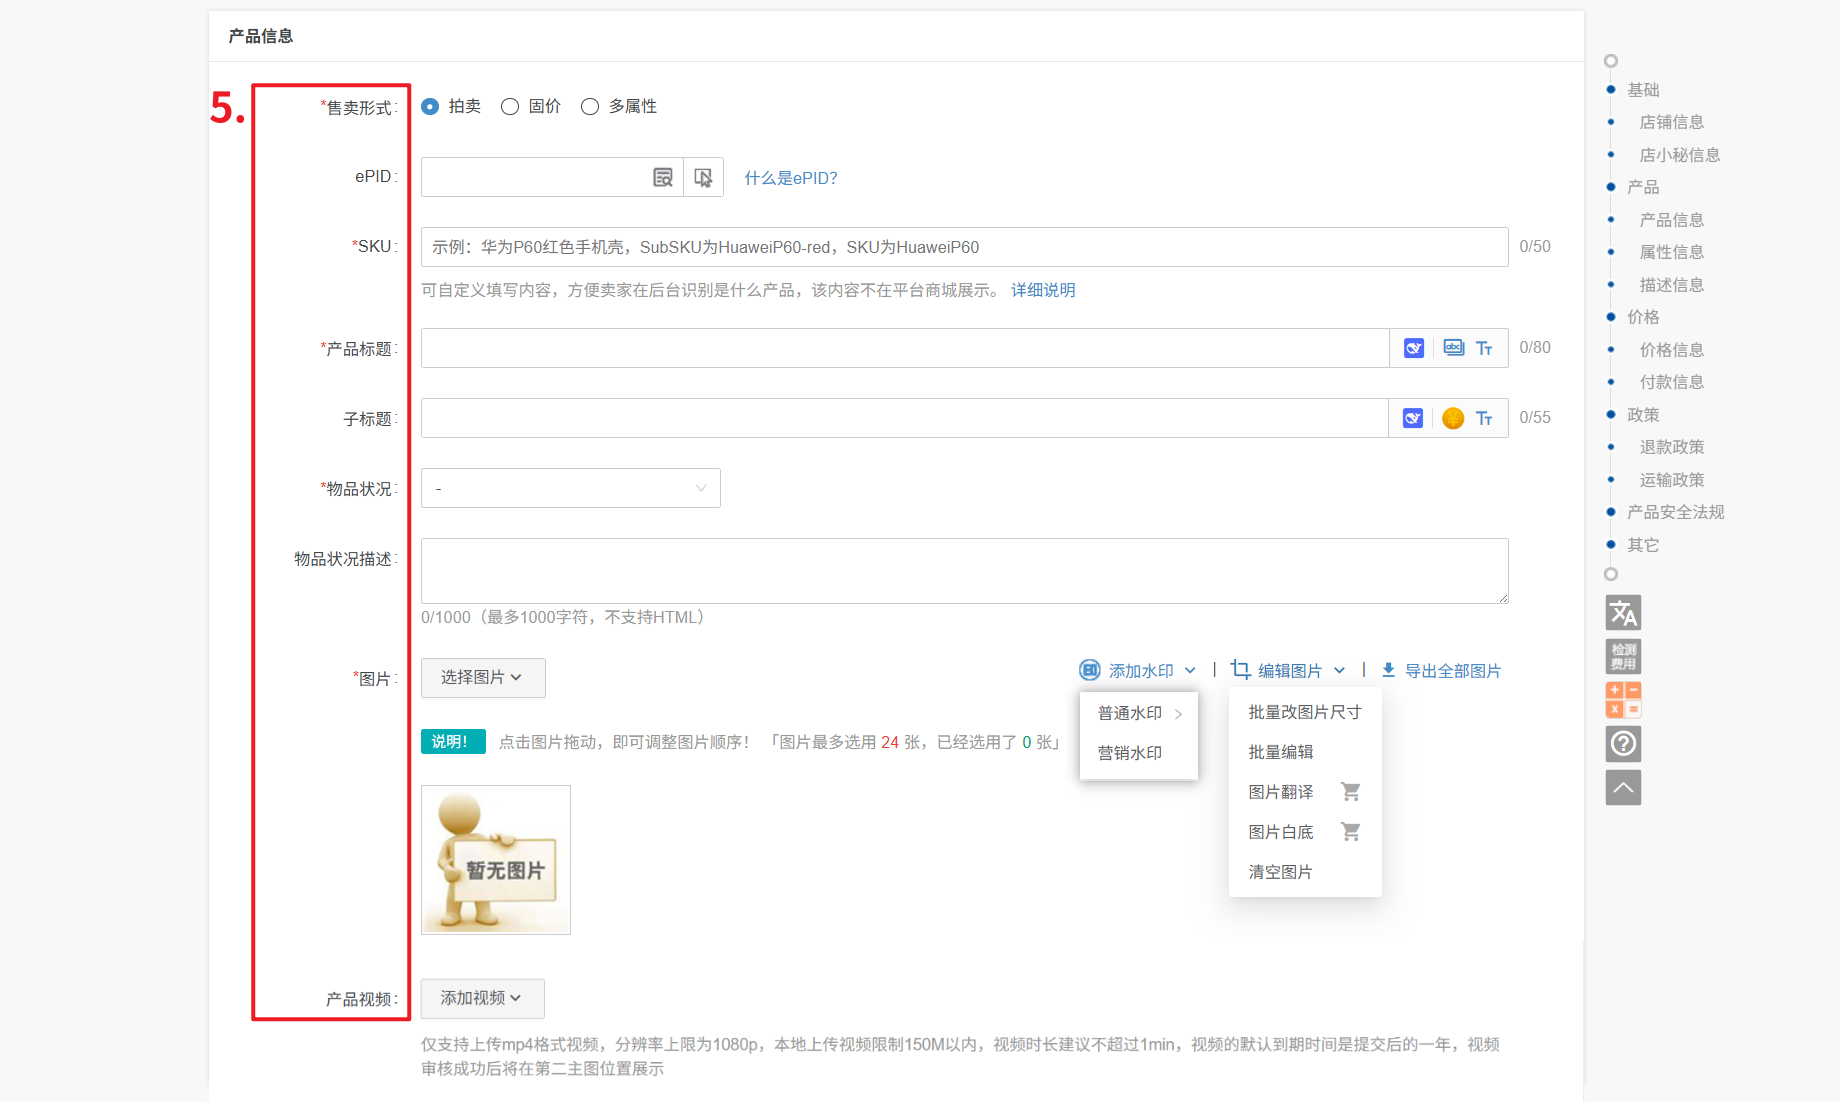Open the 物品状况 dropdown
The image size is (1840, 1102).
point(570,488)
